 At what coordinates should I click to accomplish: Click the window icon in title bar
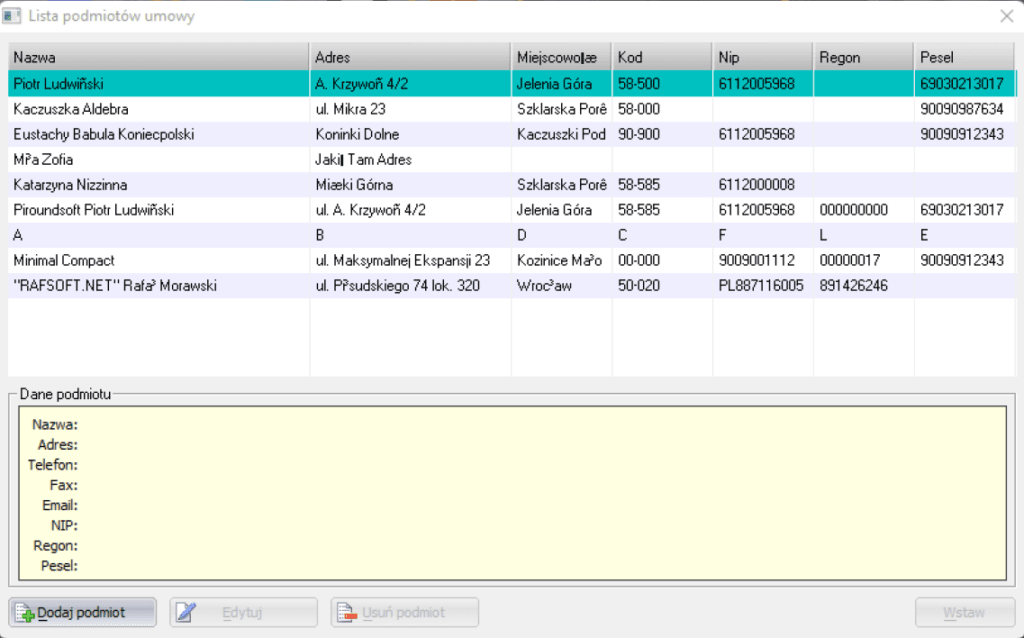13,16
